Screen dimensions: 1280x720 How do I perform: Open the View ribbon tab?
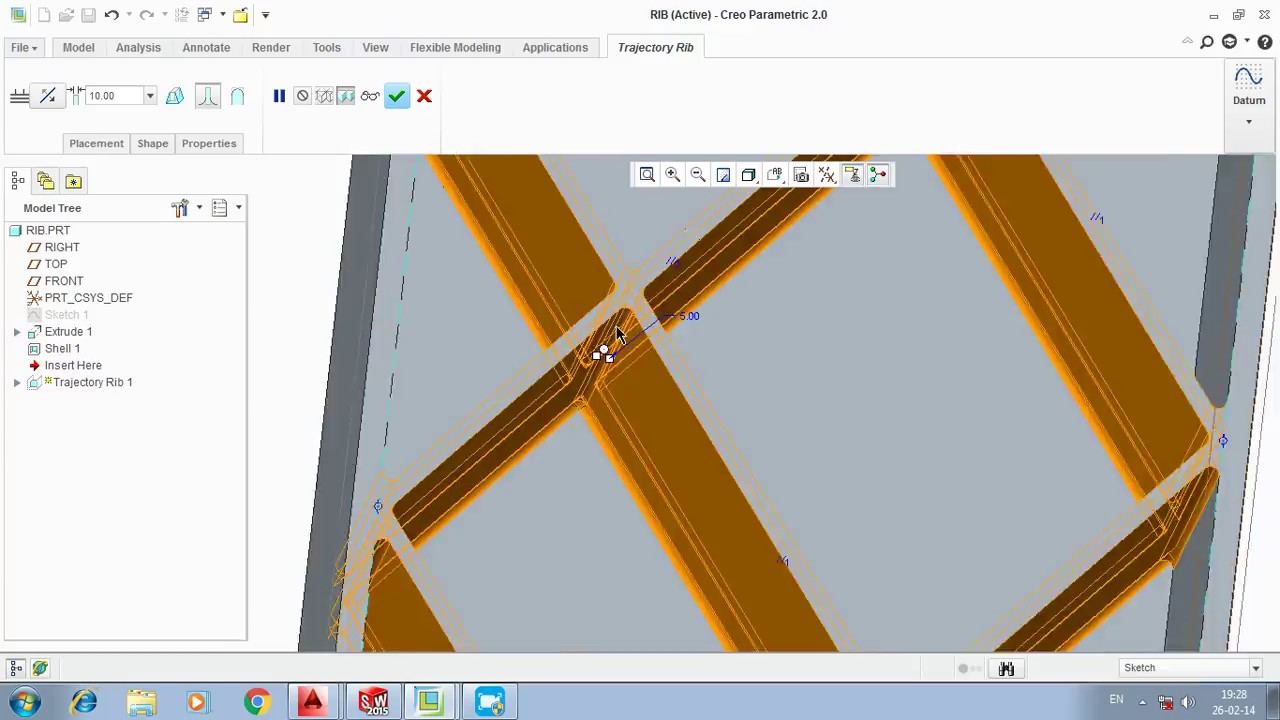pos(375,47)
